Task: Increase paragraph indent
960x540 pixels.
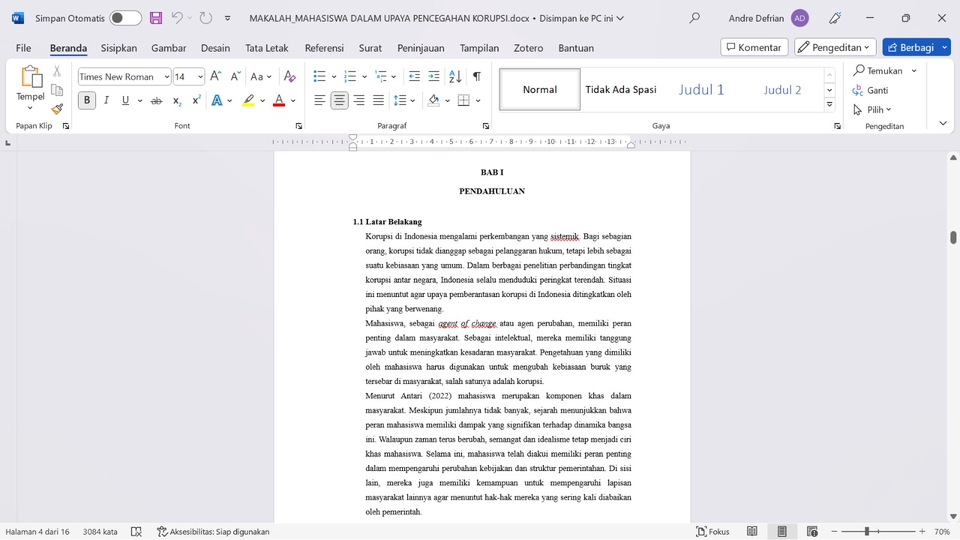Action: tap(434, 77)
